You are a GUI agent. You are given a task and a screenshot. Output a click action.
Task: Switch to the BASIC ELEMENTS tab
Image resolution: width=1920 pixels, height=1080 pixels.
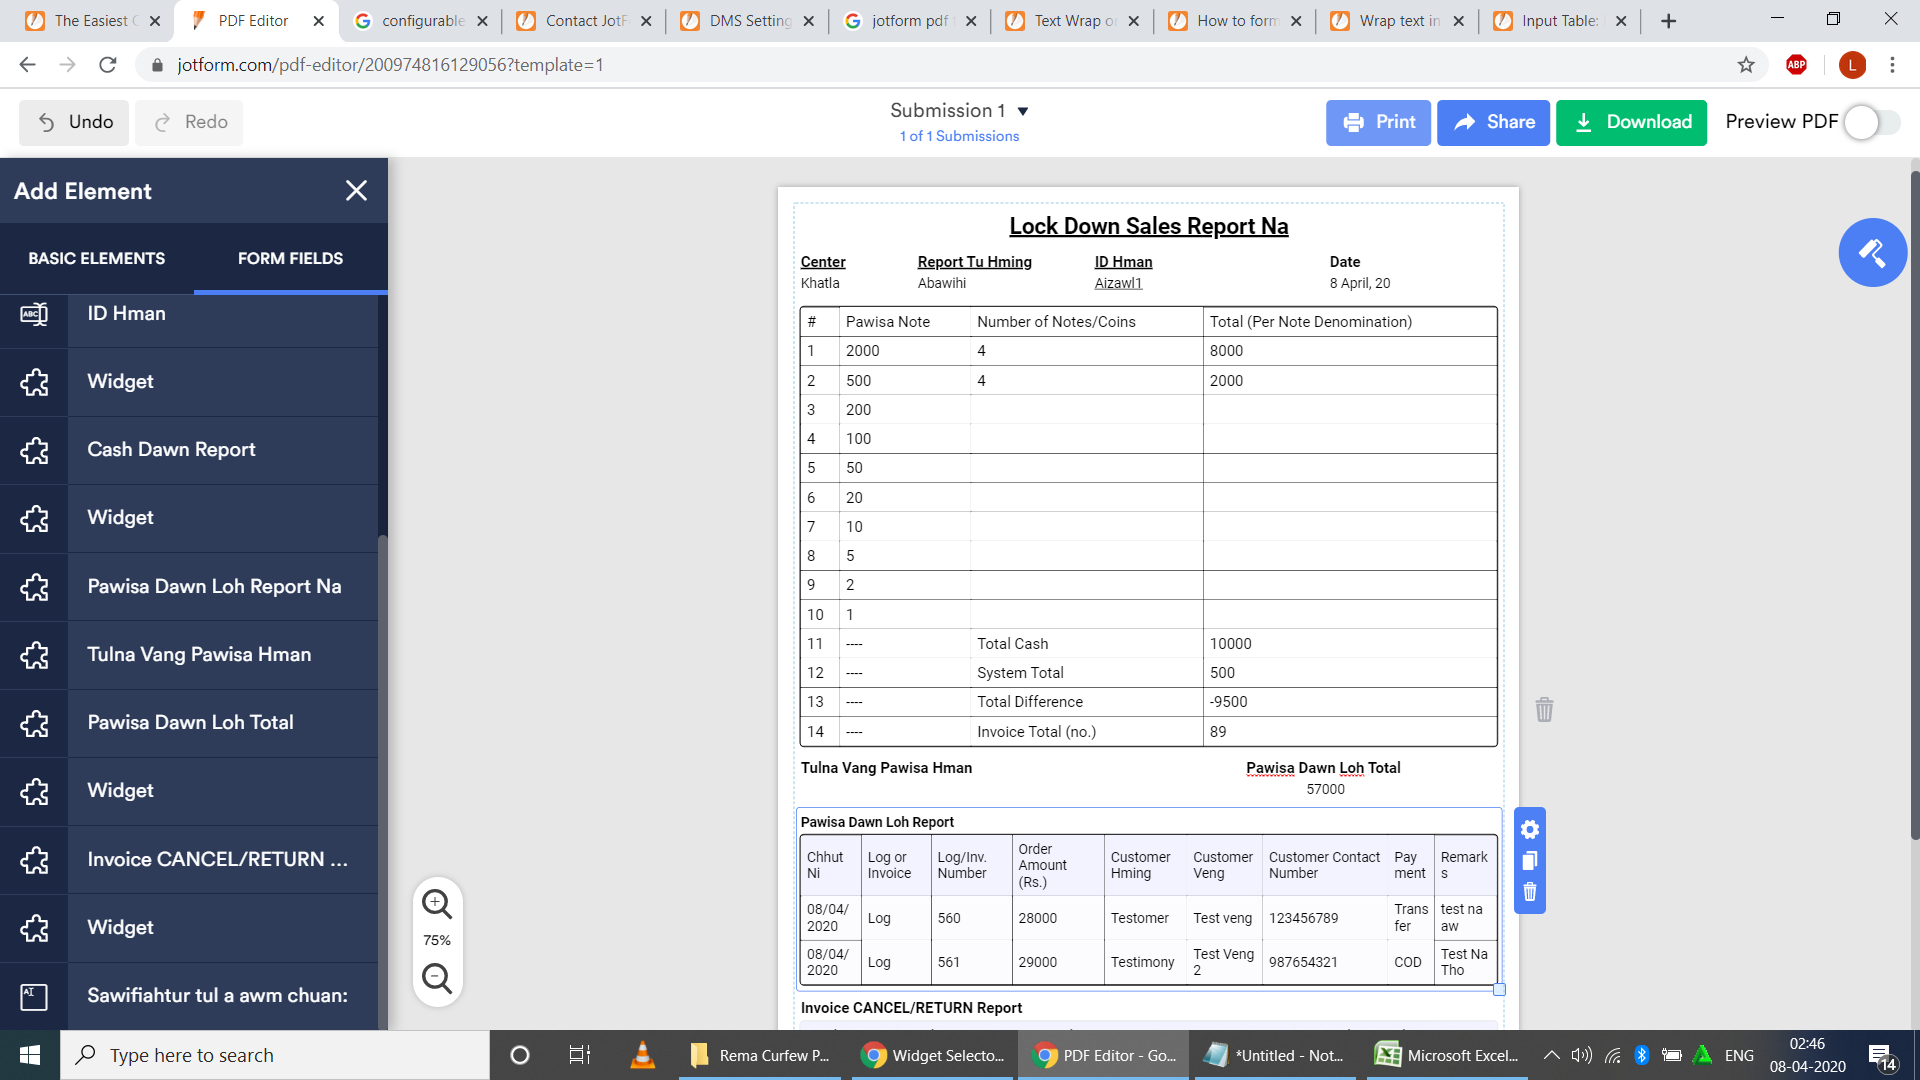click(96, 258)
